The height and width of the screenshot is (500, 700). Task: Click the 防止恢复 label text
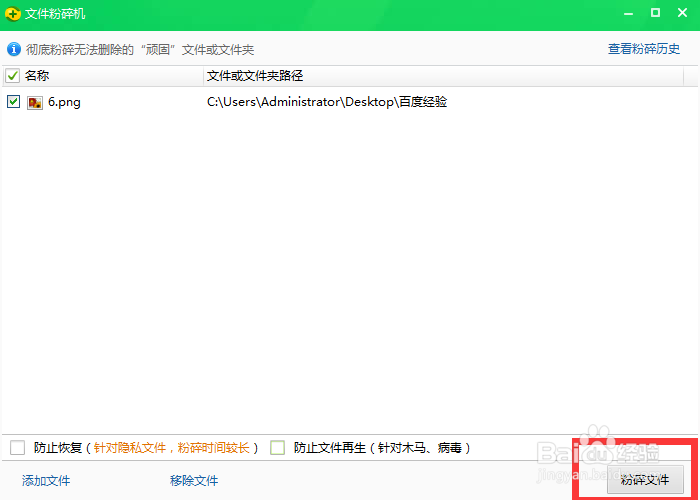click(58, 447)
